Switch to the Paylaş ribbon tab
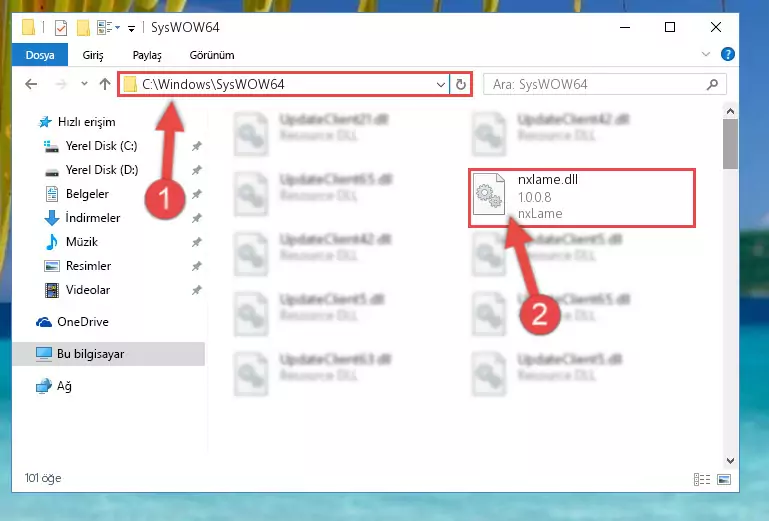Viewport: 769px width, 521px height. click(147, 55)
